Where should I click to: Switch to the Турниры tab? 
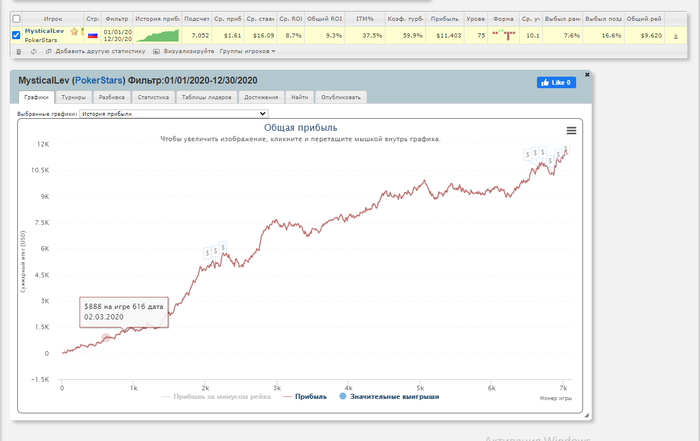click(x=74, y=97)
